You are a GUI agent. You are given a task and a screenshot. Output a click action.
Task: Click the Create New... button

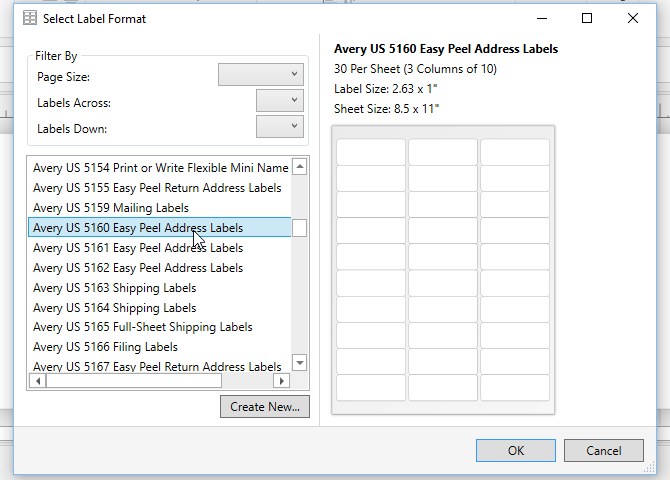pyautogui.click(x=265, y=406)
